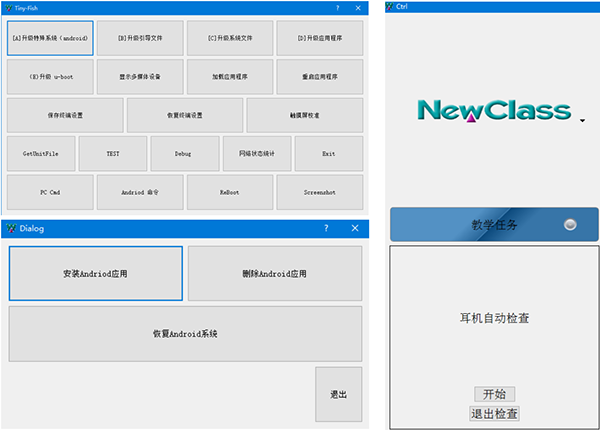Click the [A]升级特殊系统 (android) button
The image size is (600, 430).
50,38
